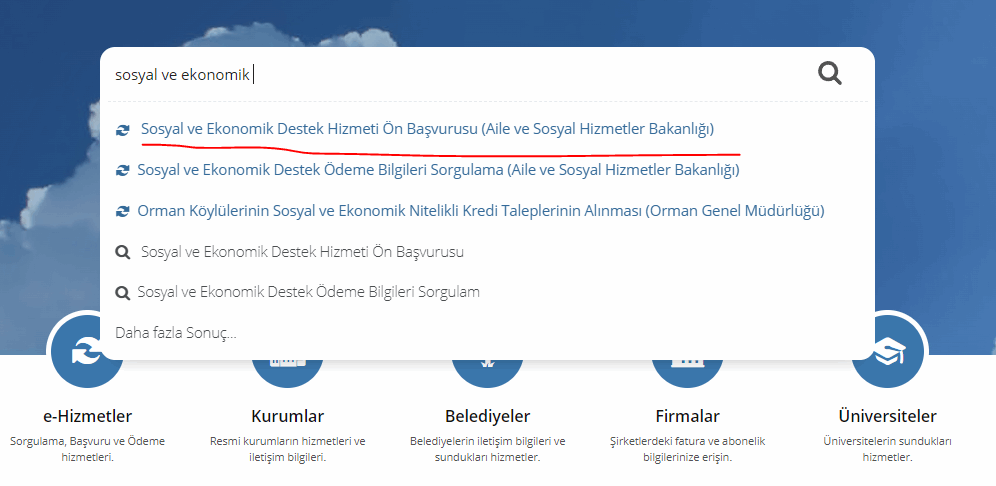Click the Belediyeler heading

(x=488, y=417)
